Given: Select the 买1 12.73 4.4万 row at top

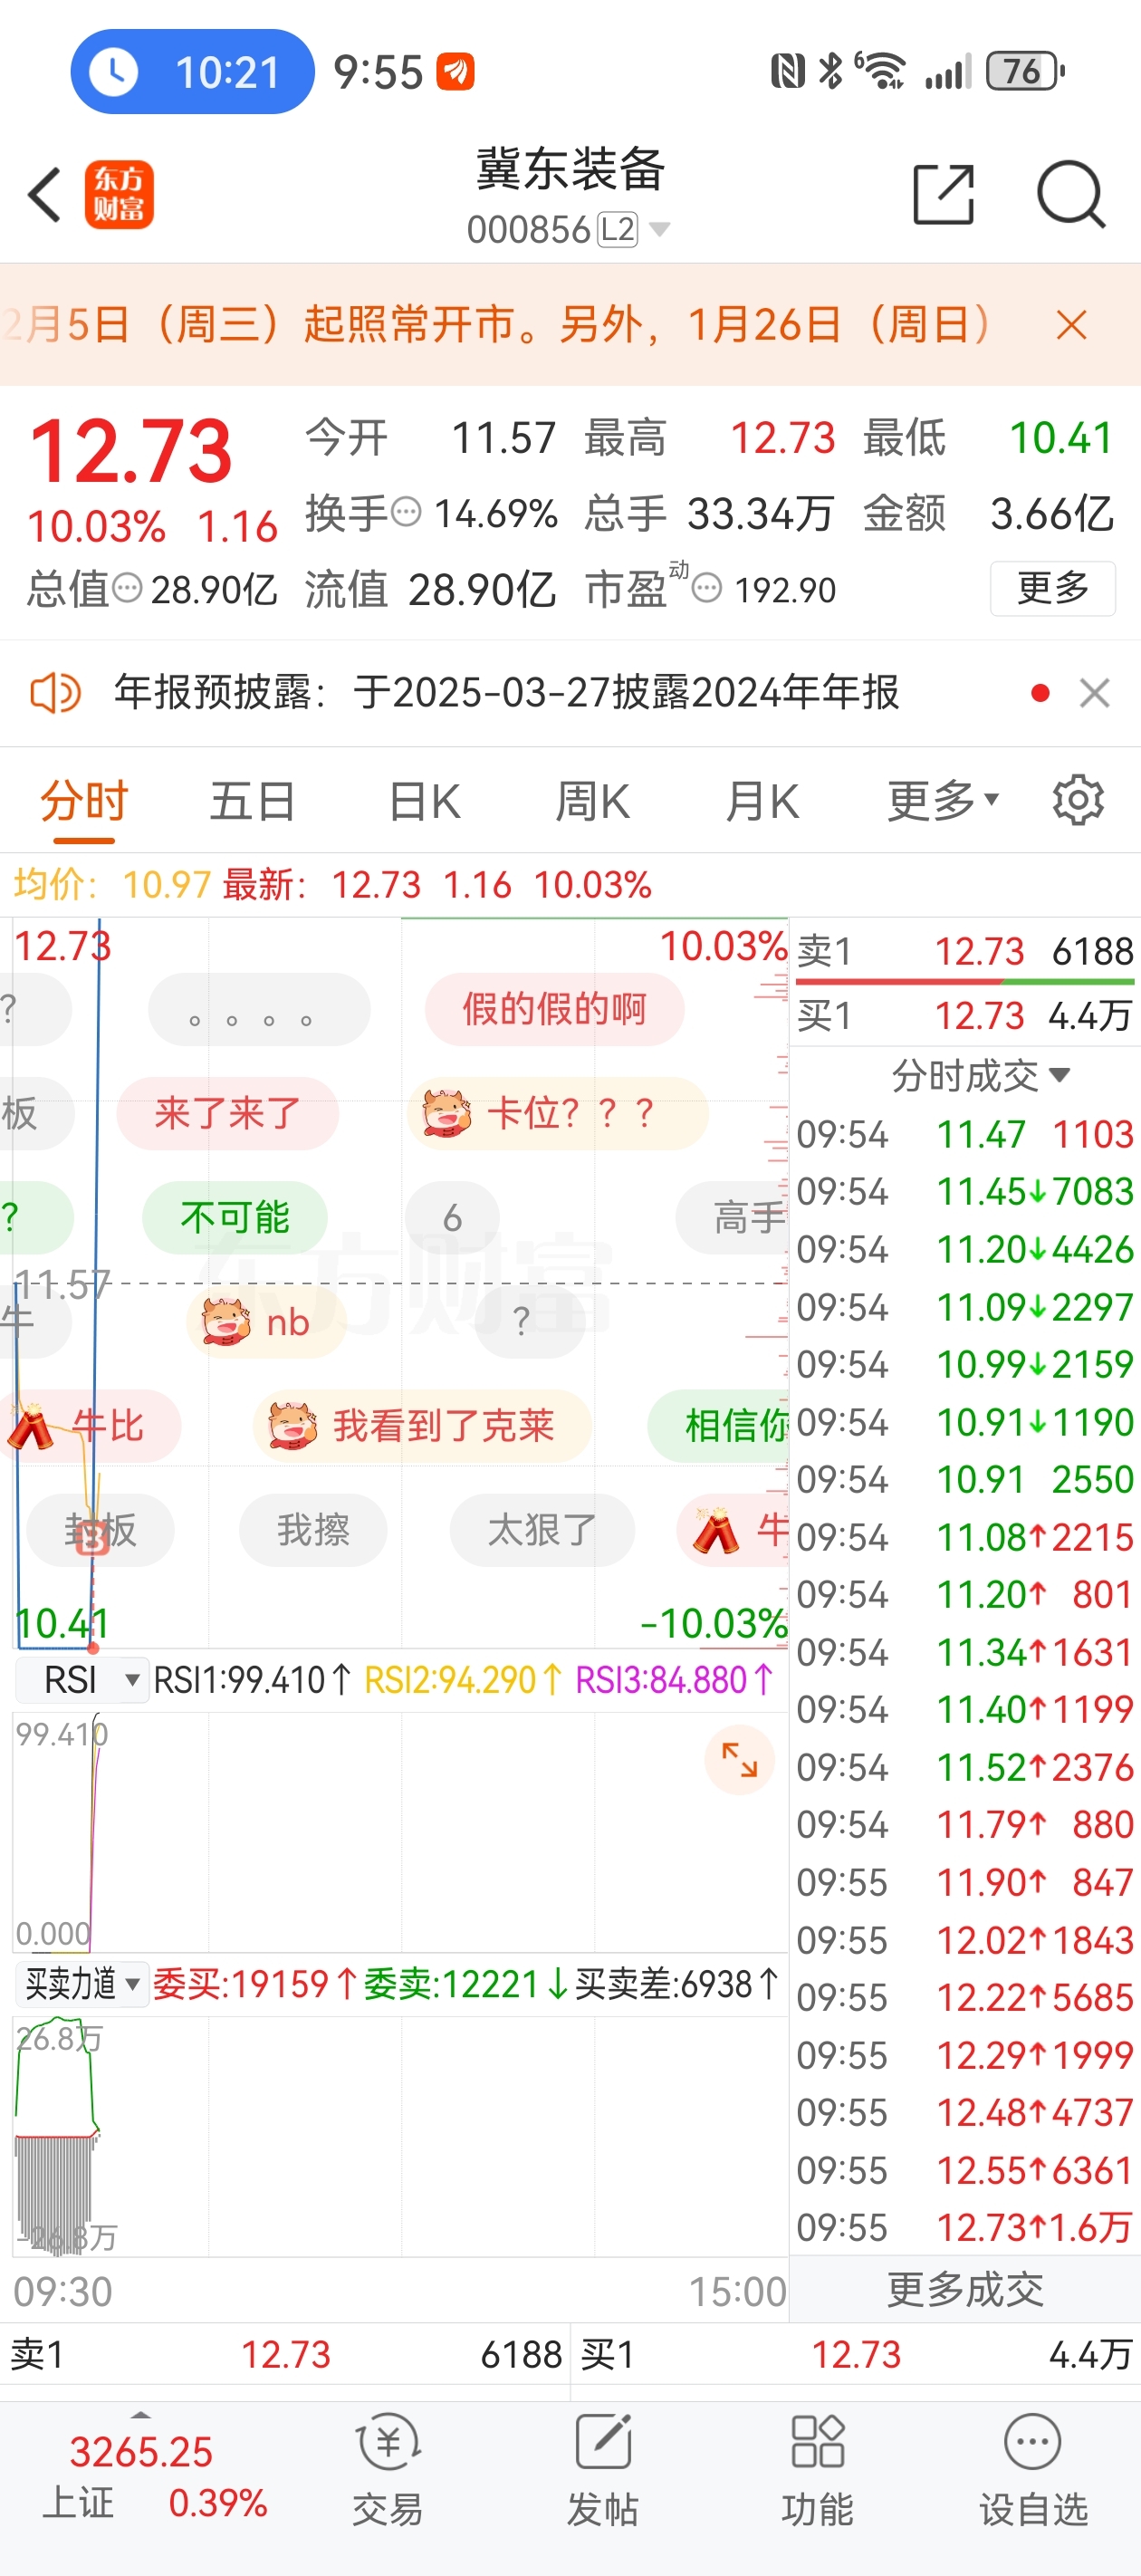Looking at the screenshot, I should (965, 1016).
